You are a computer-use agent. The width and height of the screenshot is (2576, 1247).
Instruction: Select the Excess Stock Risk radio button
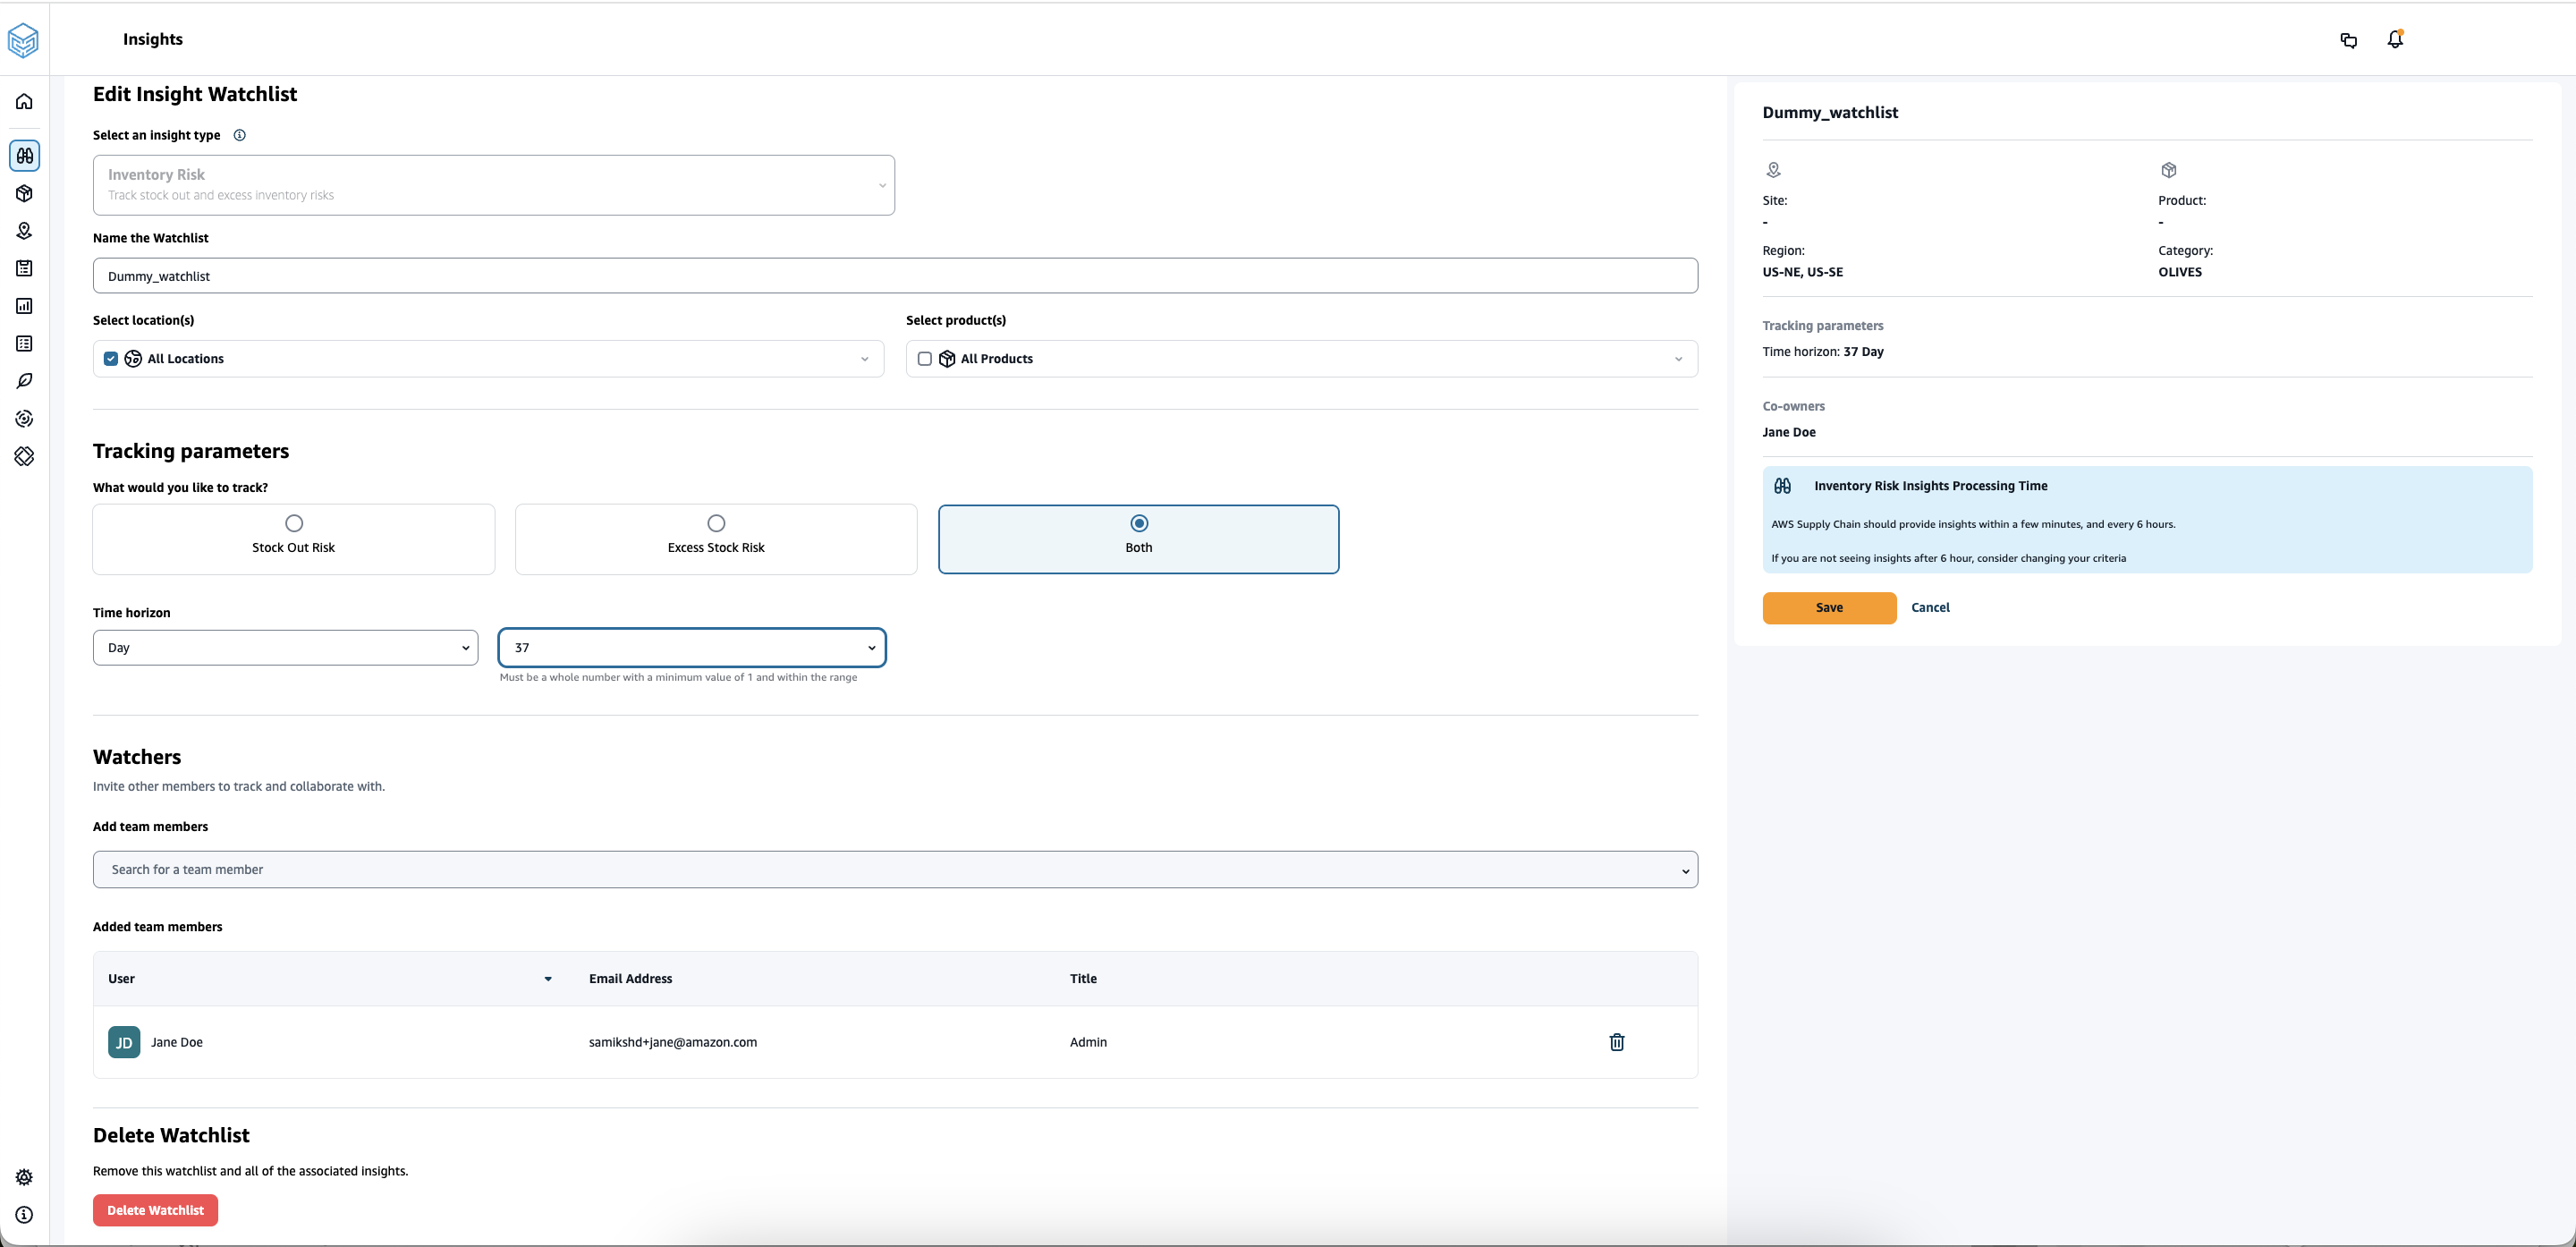(x=715, y=522)
